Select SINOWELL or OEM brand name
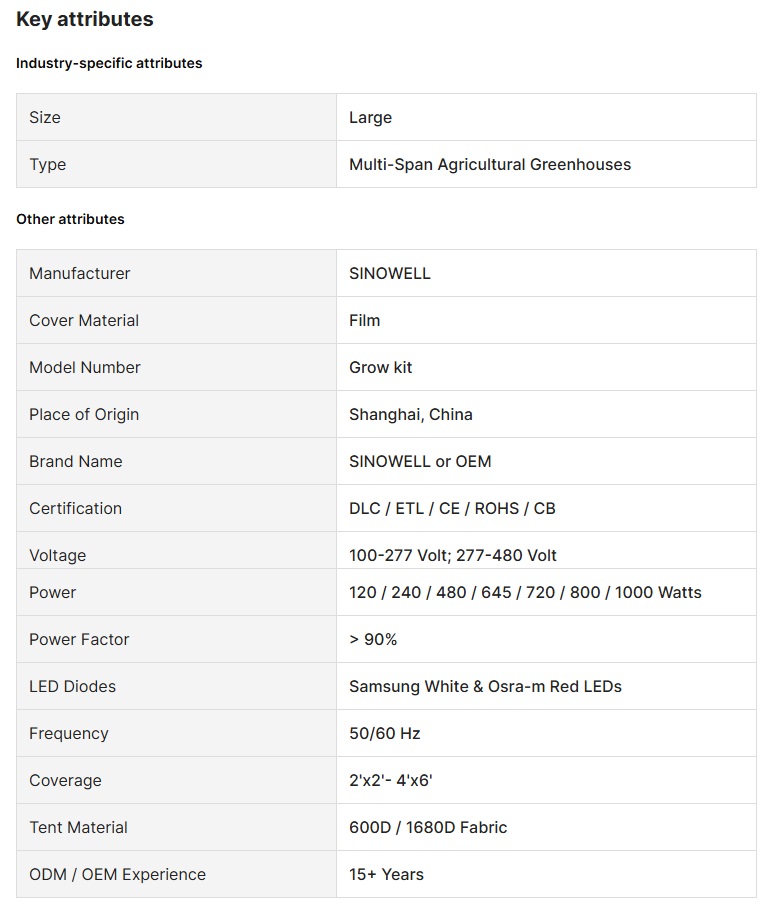This screenshot has height=912, width=766. [420, 461]
